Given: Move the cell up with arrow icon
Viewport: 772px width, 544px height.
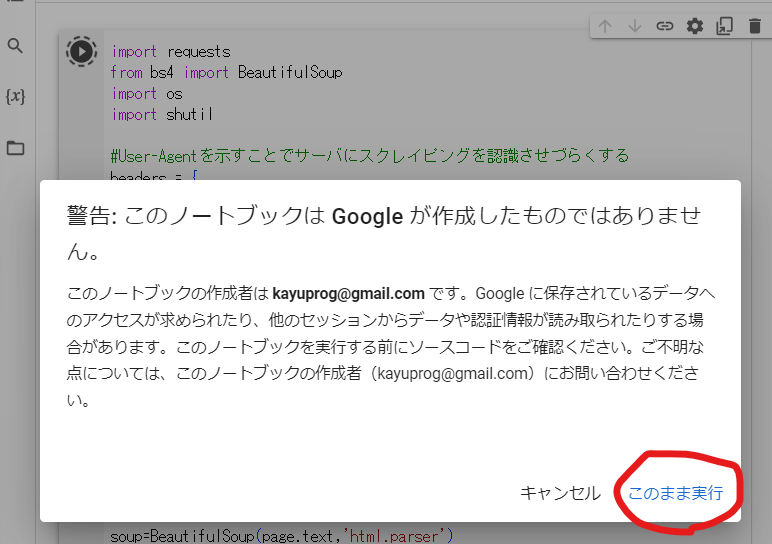Looking at the screenshot, I should [605, 26].
